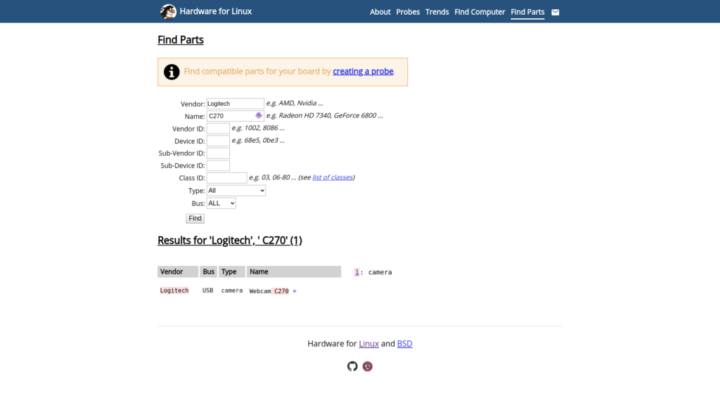Open the Webcam C270 result arrow link

tap(294, 291)
